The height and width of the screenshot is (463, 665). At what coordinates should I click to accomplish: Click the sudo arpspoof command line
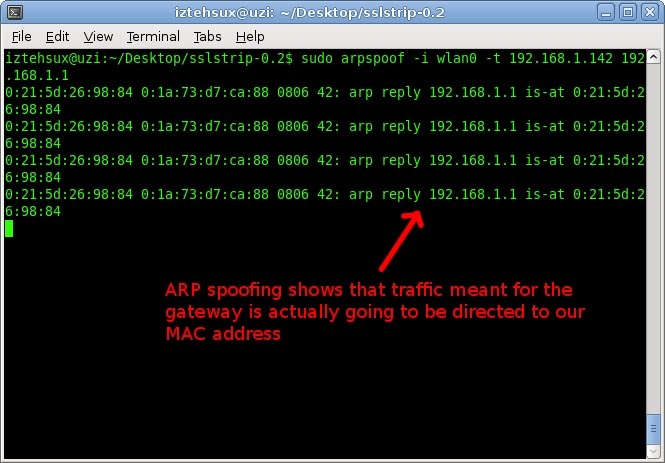[x=325, y=67]
